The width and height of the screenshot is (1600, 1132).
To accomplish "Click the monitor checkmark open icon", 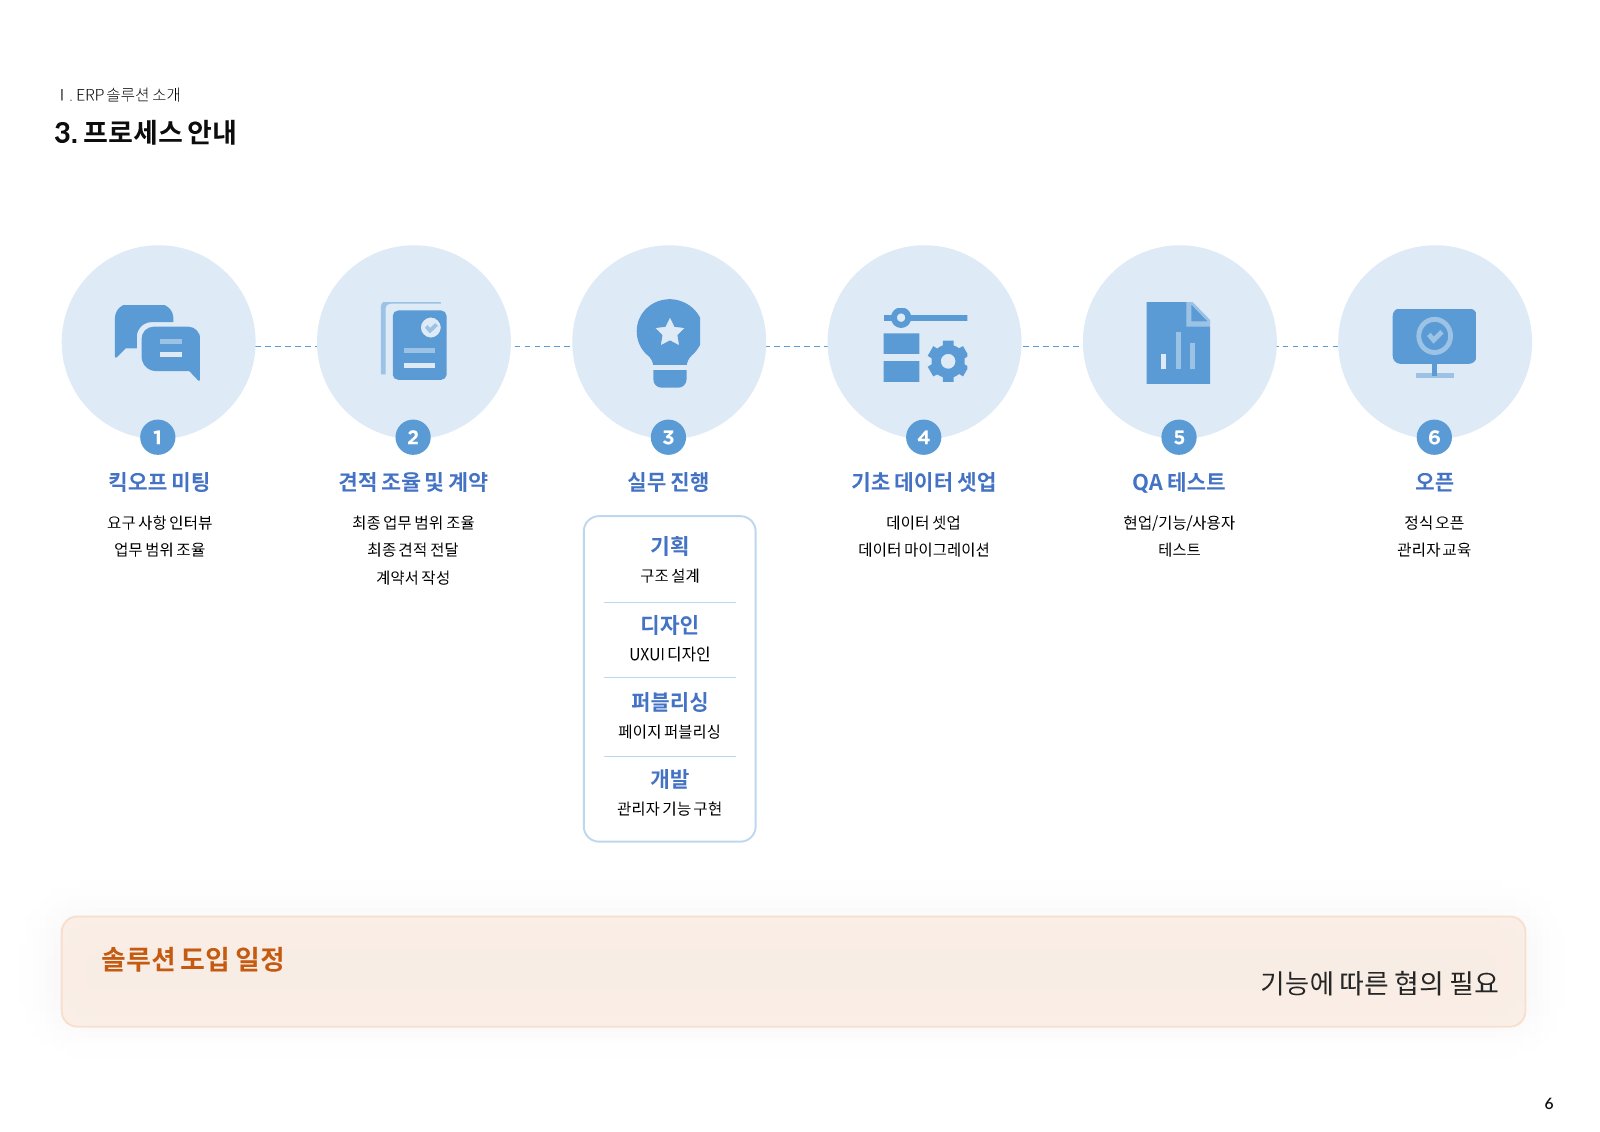I will (x=1434, y=343).
